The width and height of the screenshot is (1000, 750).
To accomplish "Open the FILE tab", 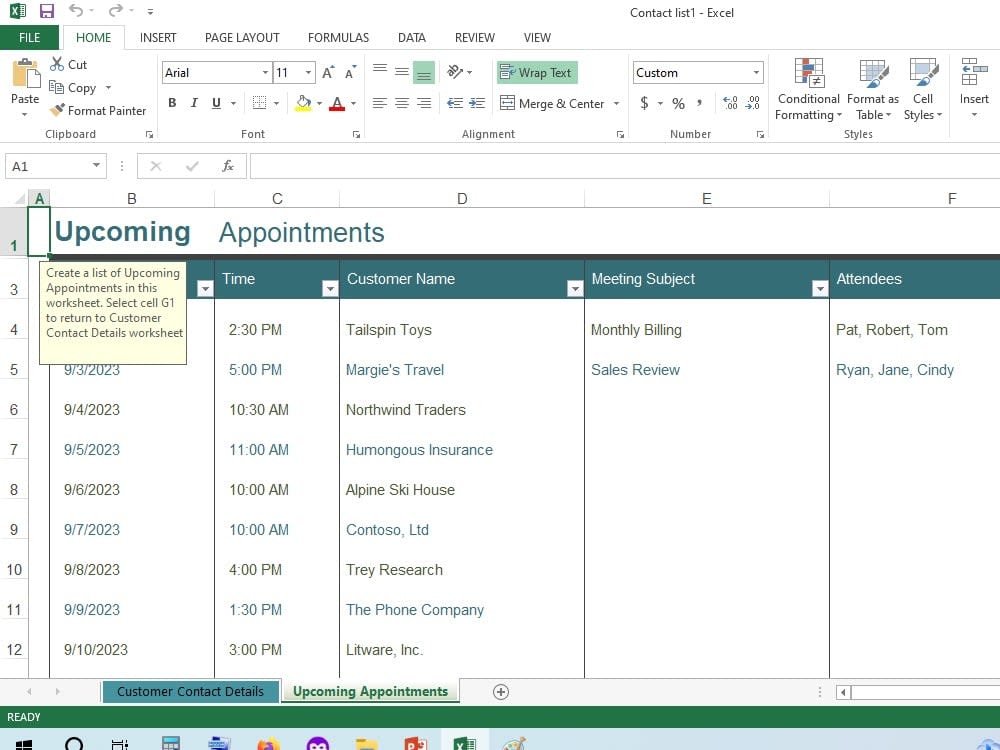I will 29,38.
